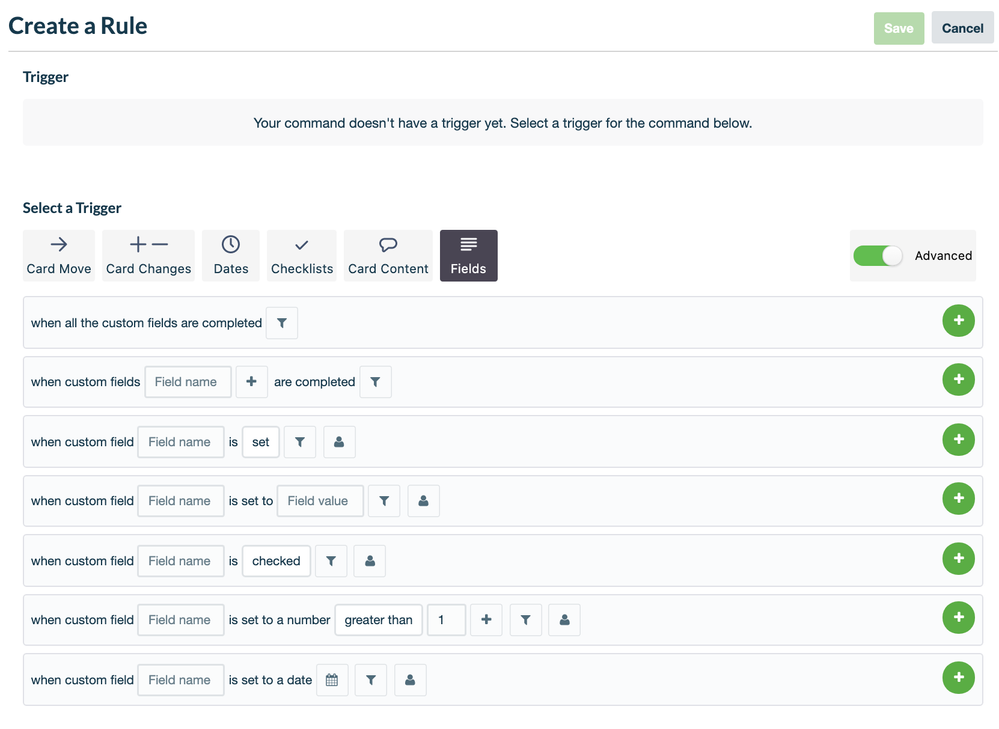The image size is (999, 729).
Task: Click plus to add another field name
Action: 252,381
